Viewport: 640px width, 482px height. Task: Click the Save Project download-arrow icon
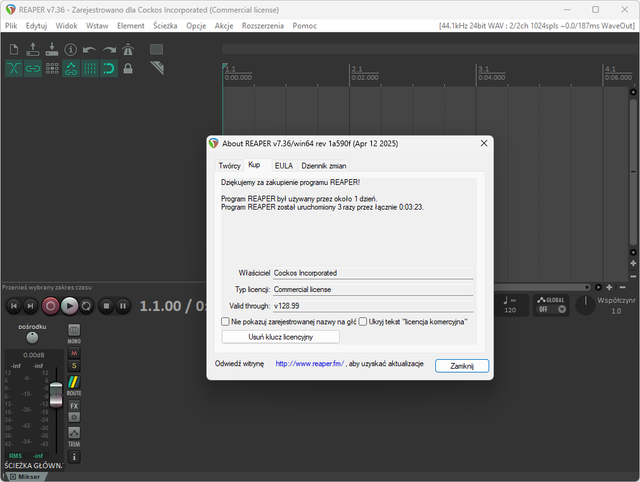pyautogui.click(x=52, y=49)
